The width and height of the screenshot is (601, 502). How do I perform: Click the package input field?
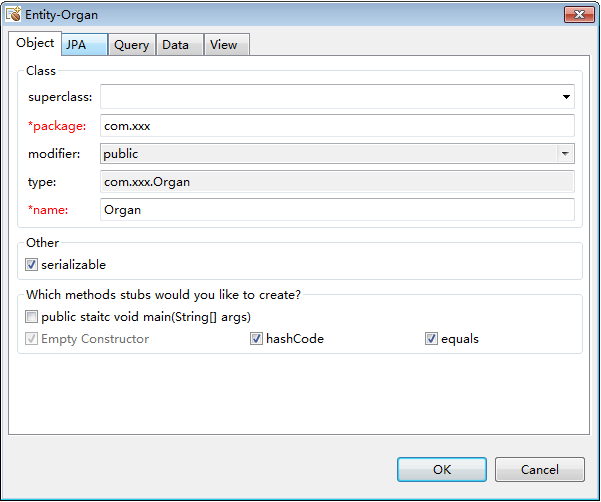[x=337, y=126]
